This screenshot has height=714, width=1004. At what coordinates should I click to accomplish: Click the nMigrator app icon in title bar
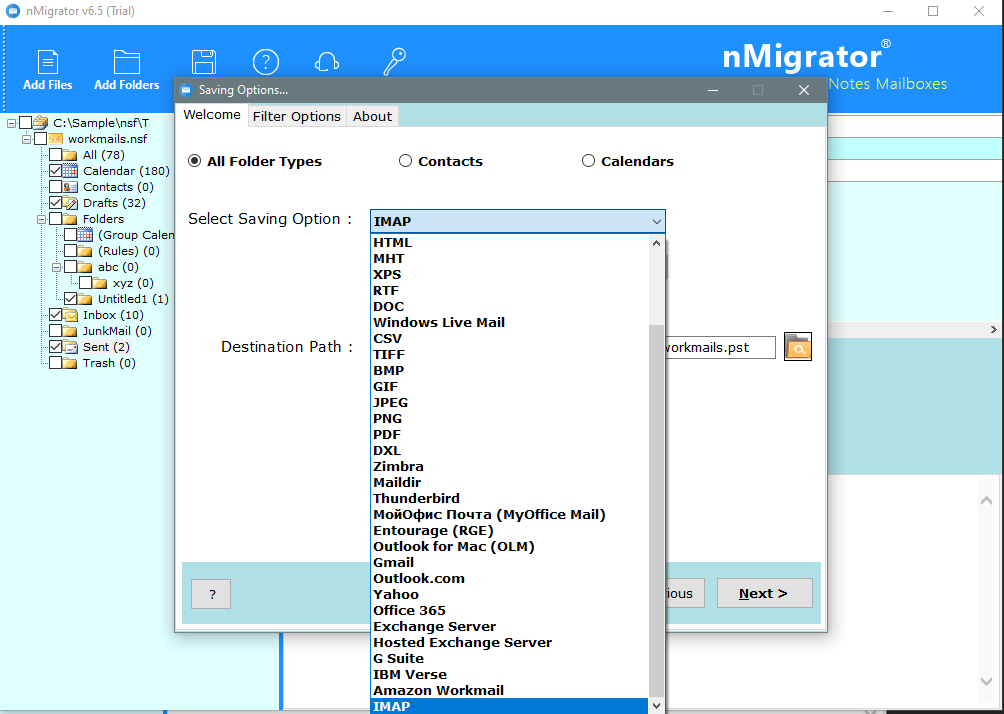click(x=12, y=11)
